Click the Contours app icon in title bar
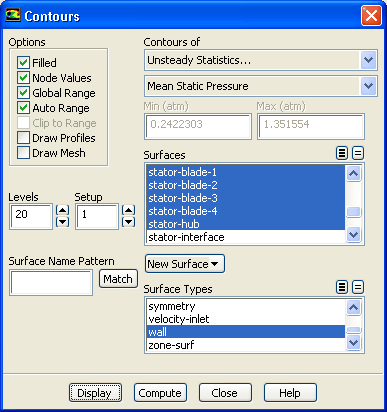This screenshot has width=387, height=412. [13, 15]
